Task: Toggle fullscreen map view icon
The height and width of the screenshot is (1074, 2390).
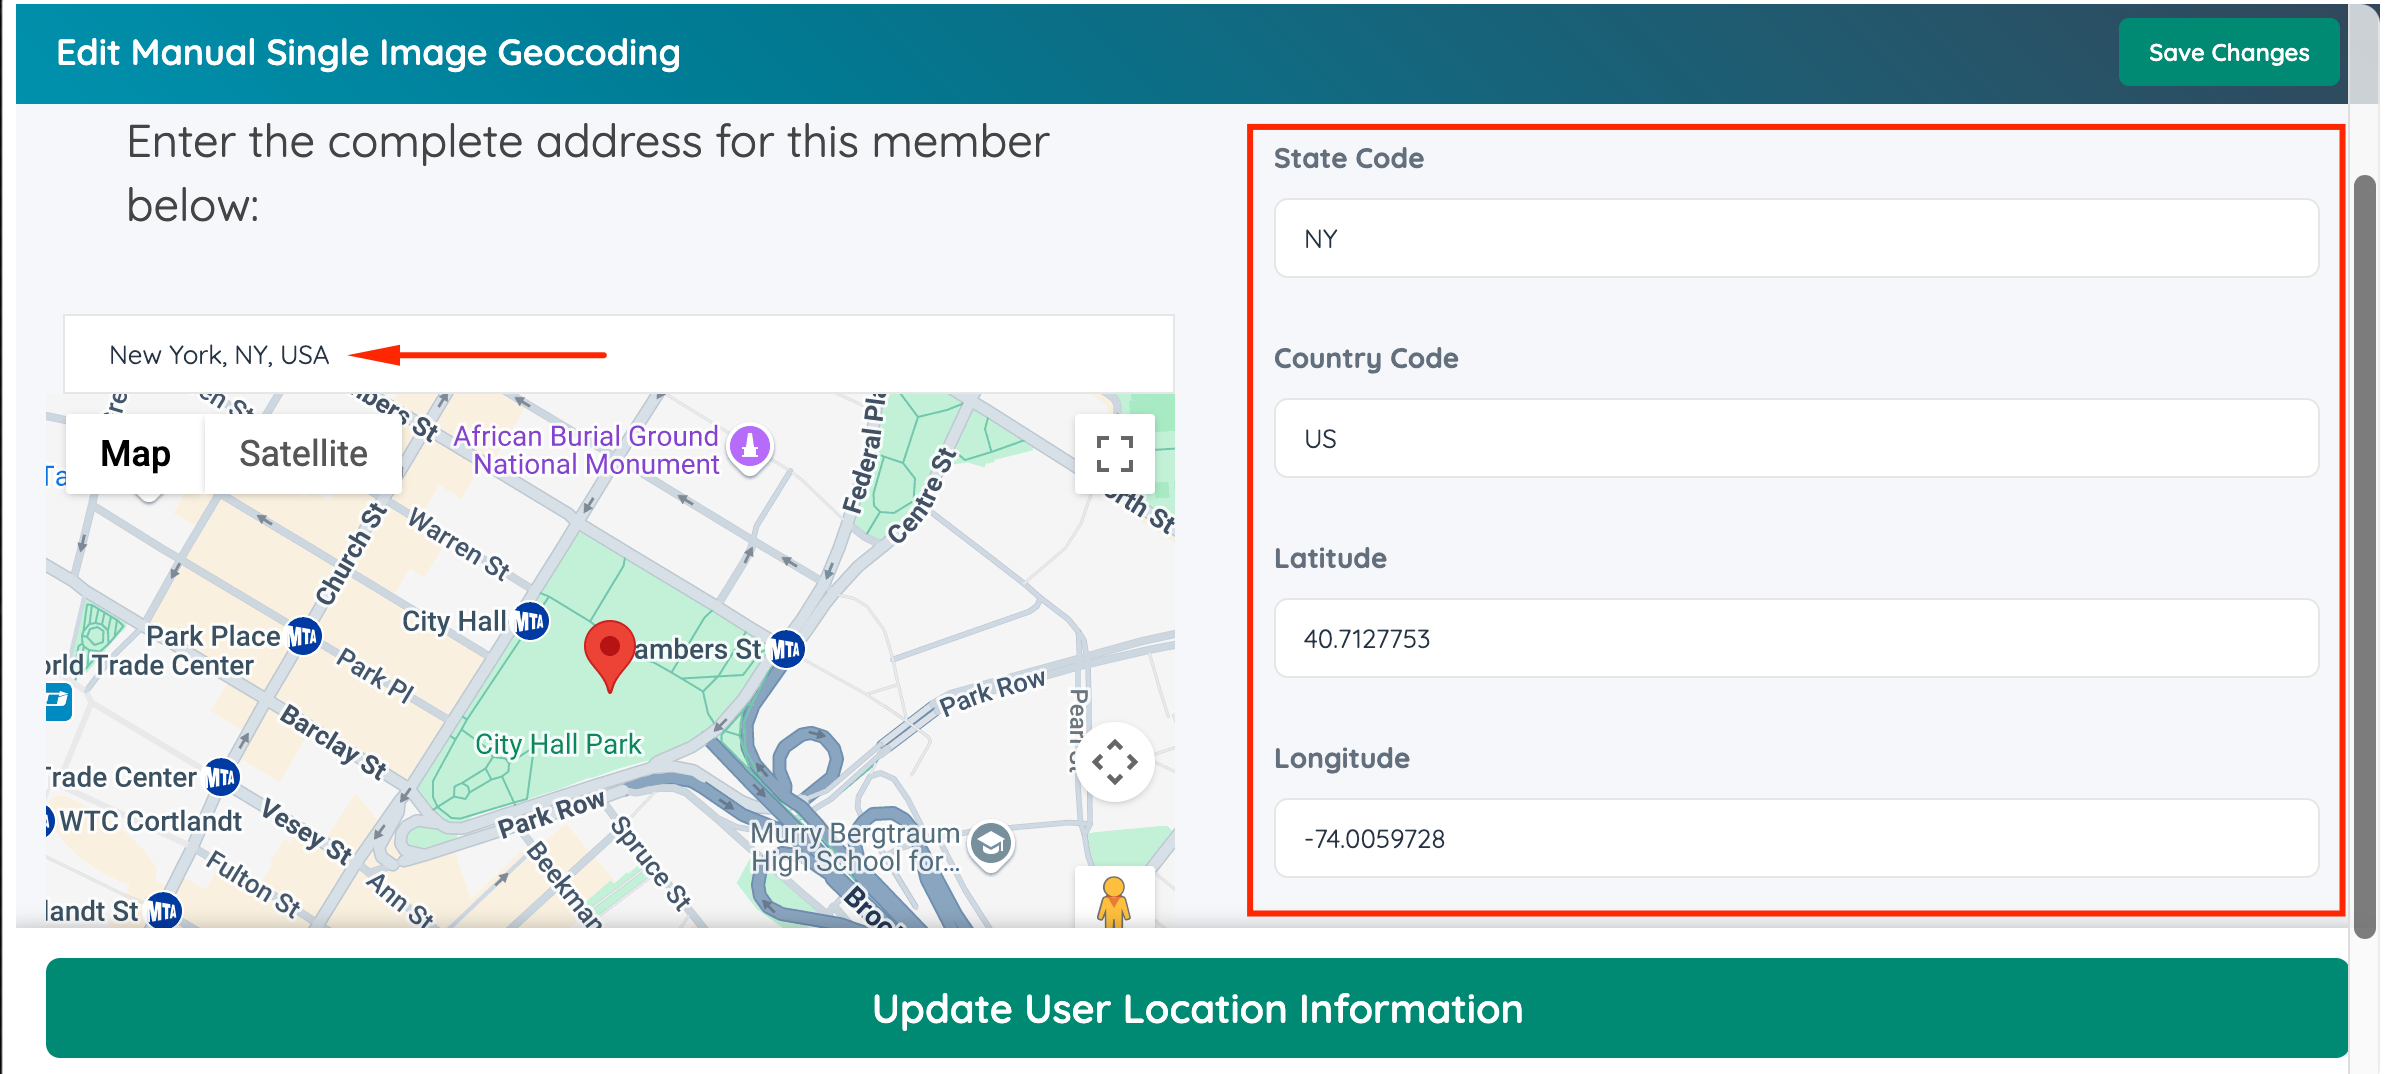Action: coord(1114,454)
